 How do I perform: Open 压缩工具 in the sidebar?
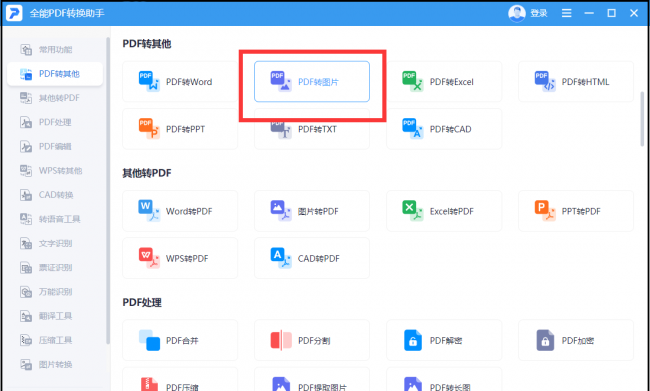[x=55, y=340]
